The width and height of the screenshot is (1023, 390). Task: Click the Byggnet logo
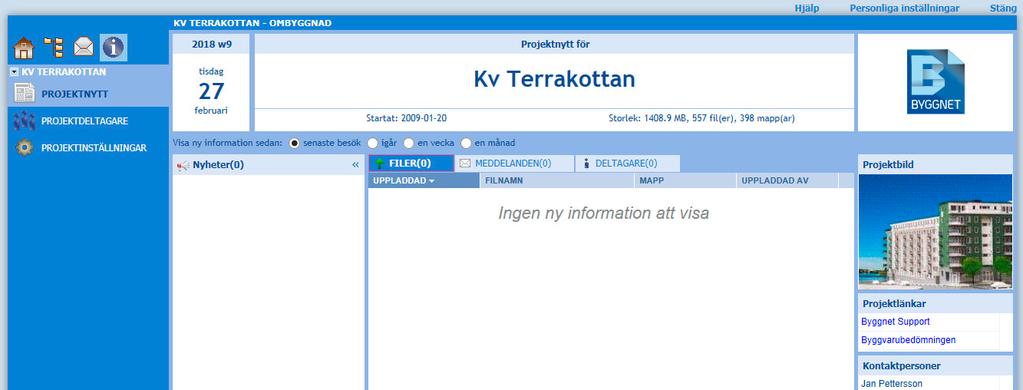point(935,82)
